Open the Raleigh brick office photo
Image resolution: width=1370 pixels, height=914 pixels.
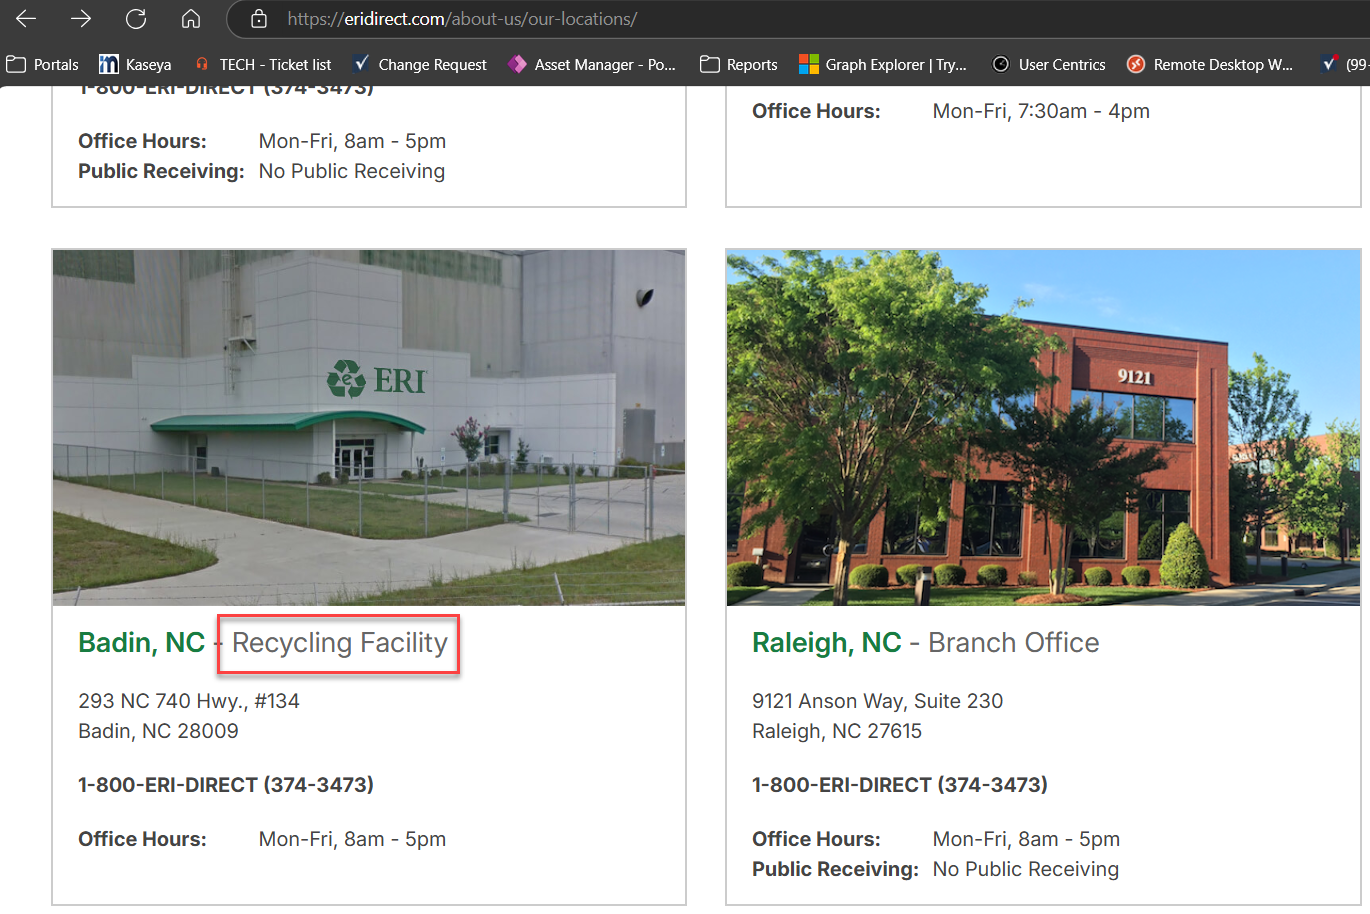1043,427
